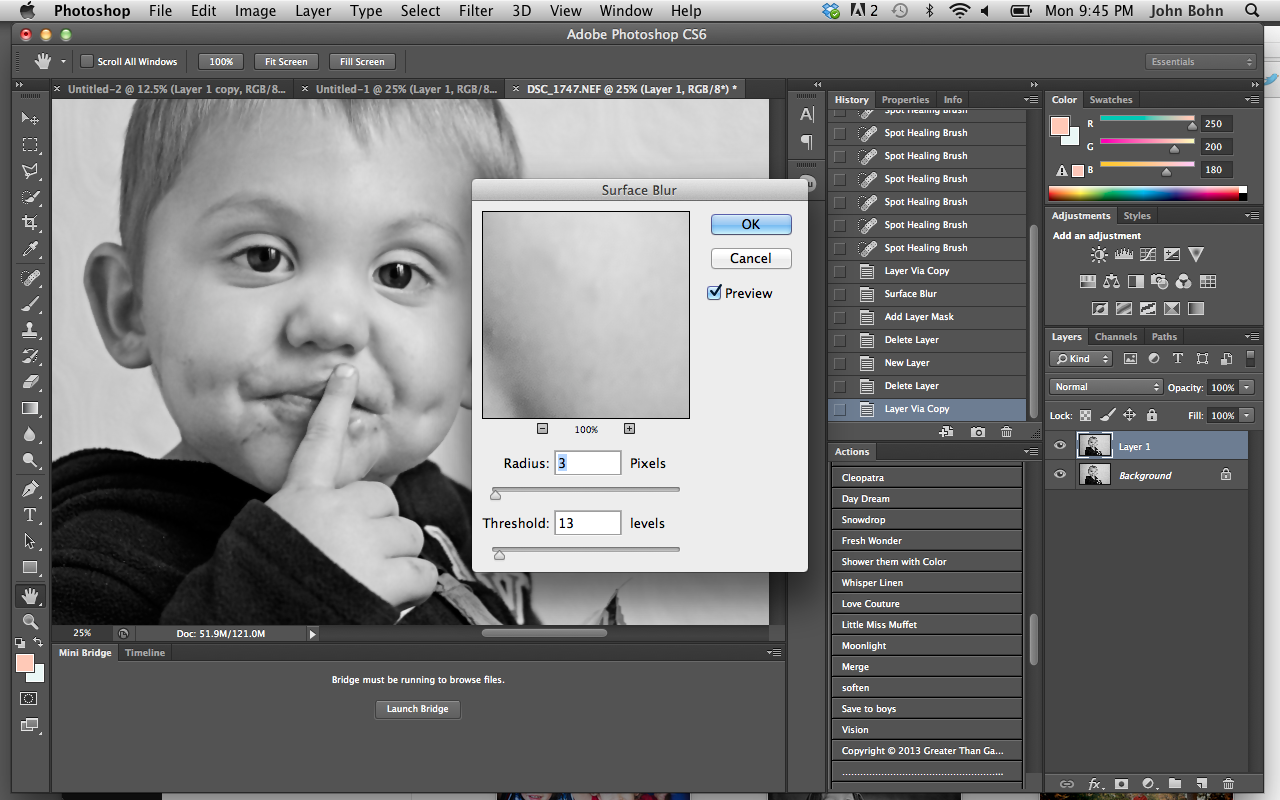This screenshot has height=800, width=1280.
Task: Confirm Surface Blur with OK
Action: pyautogui.click(x=751, y=224)
